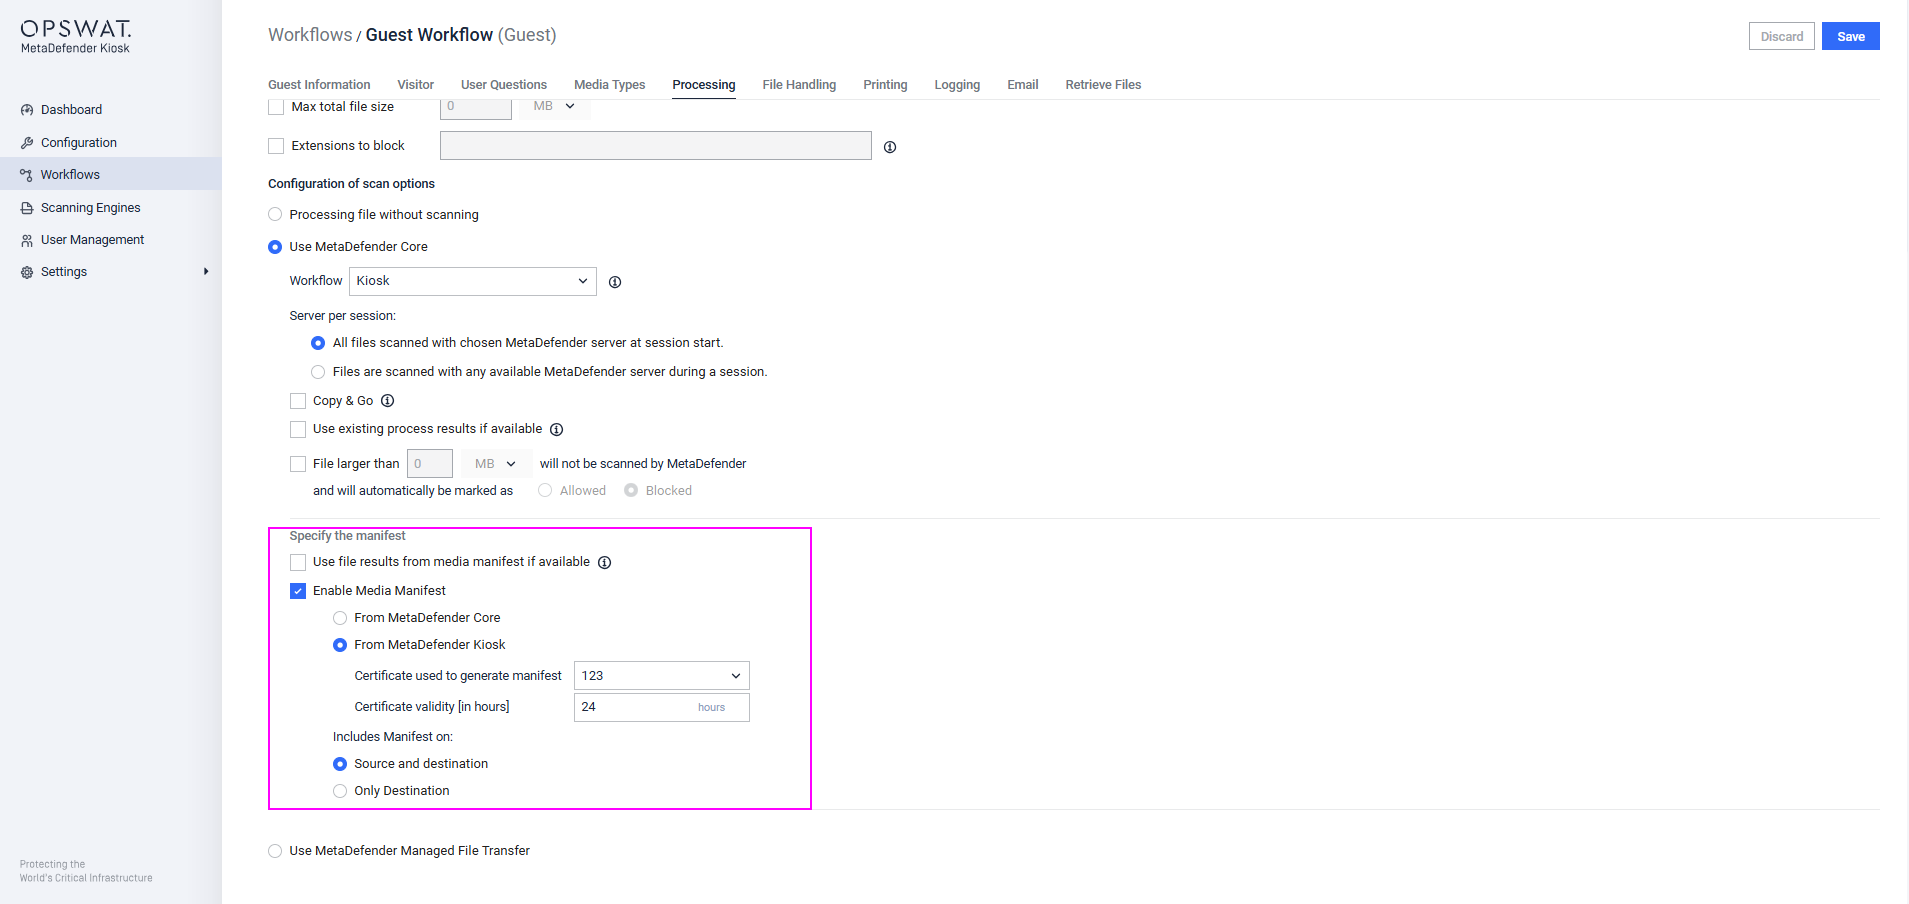Image resolution: width=1909 pixels, height=904 pixels.
Task: Open Max total file size MB unit dropdown
Action: 555,106
